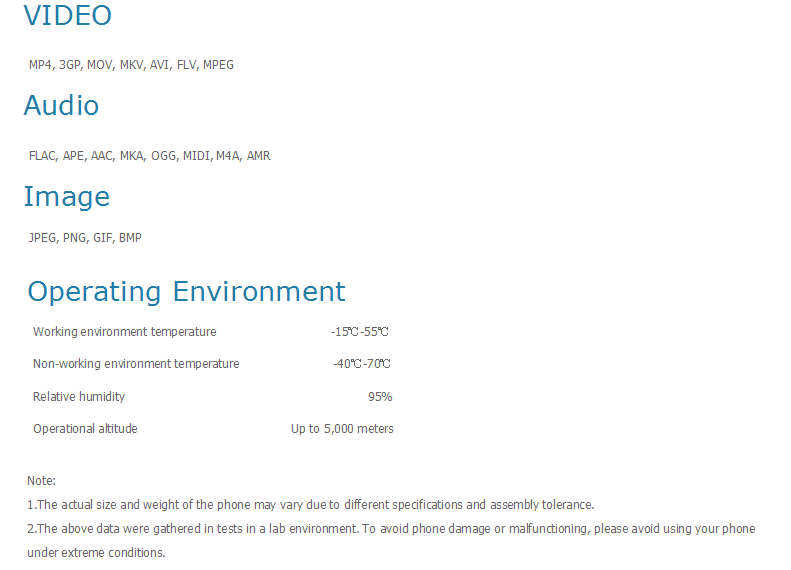Click the VIDEO section heading
This screenshot has width=791, height=570.
(x=68, y=15)
